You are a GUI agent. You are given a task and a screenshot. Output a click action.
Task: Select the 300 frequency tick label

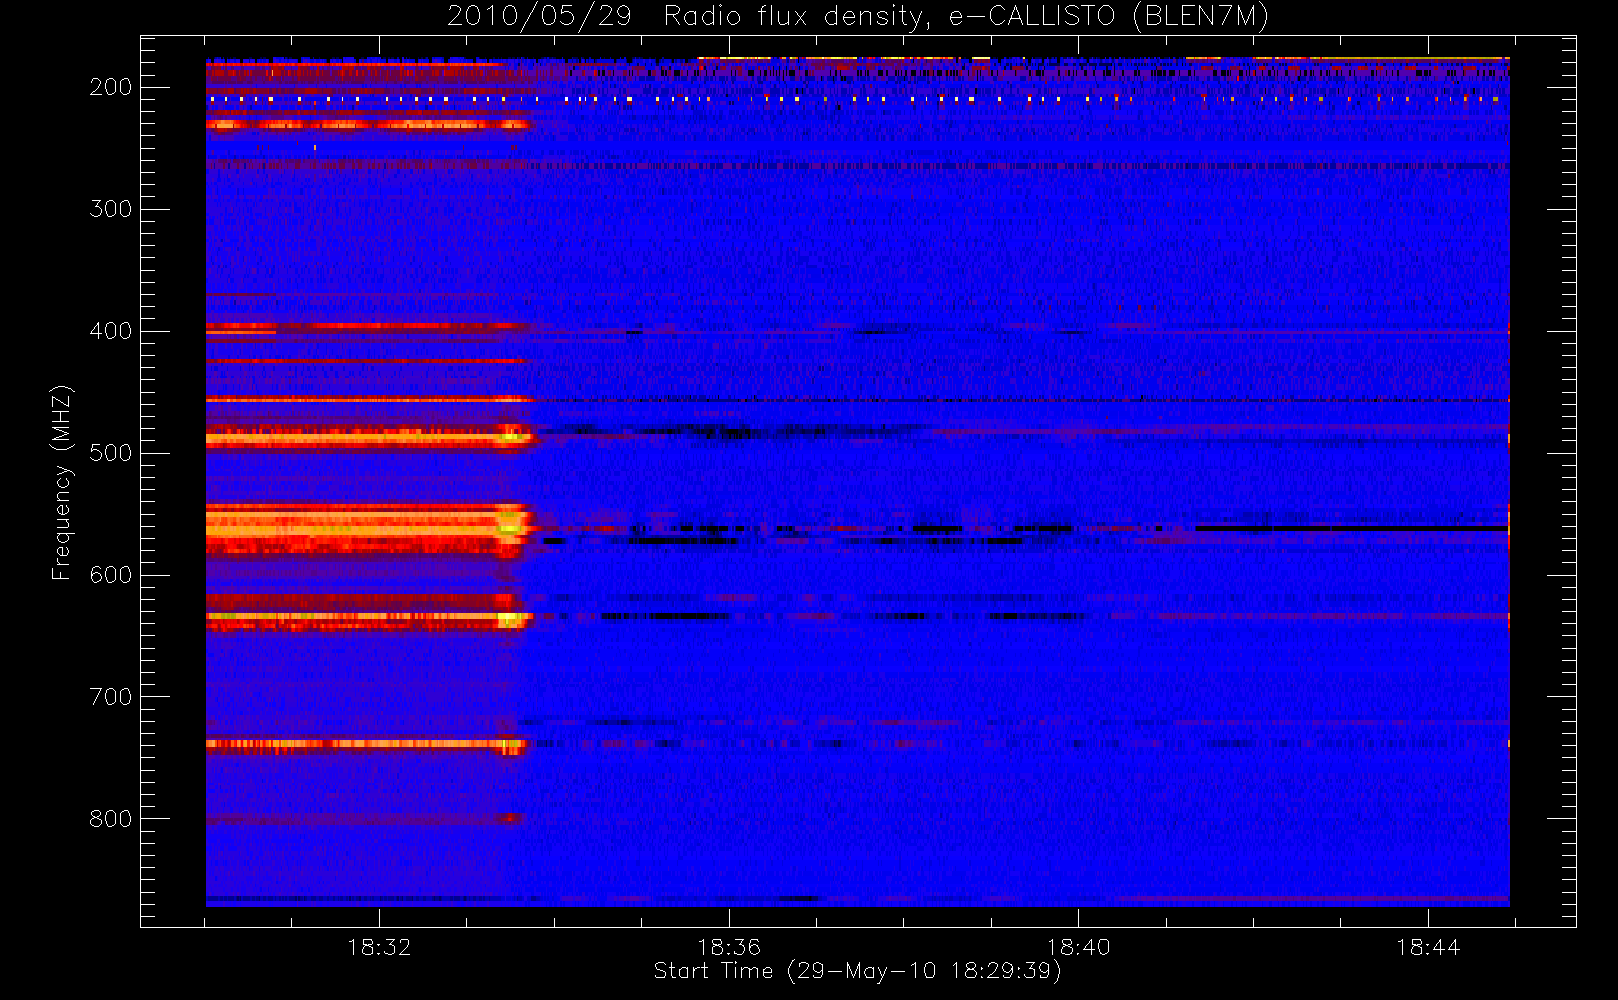point(111,209)
